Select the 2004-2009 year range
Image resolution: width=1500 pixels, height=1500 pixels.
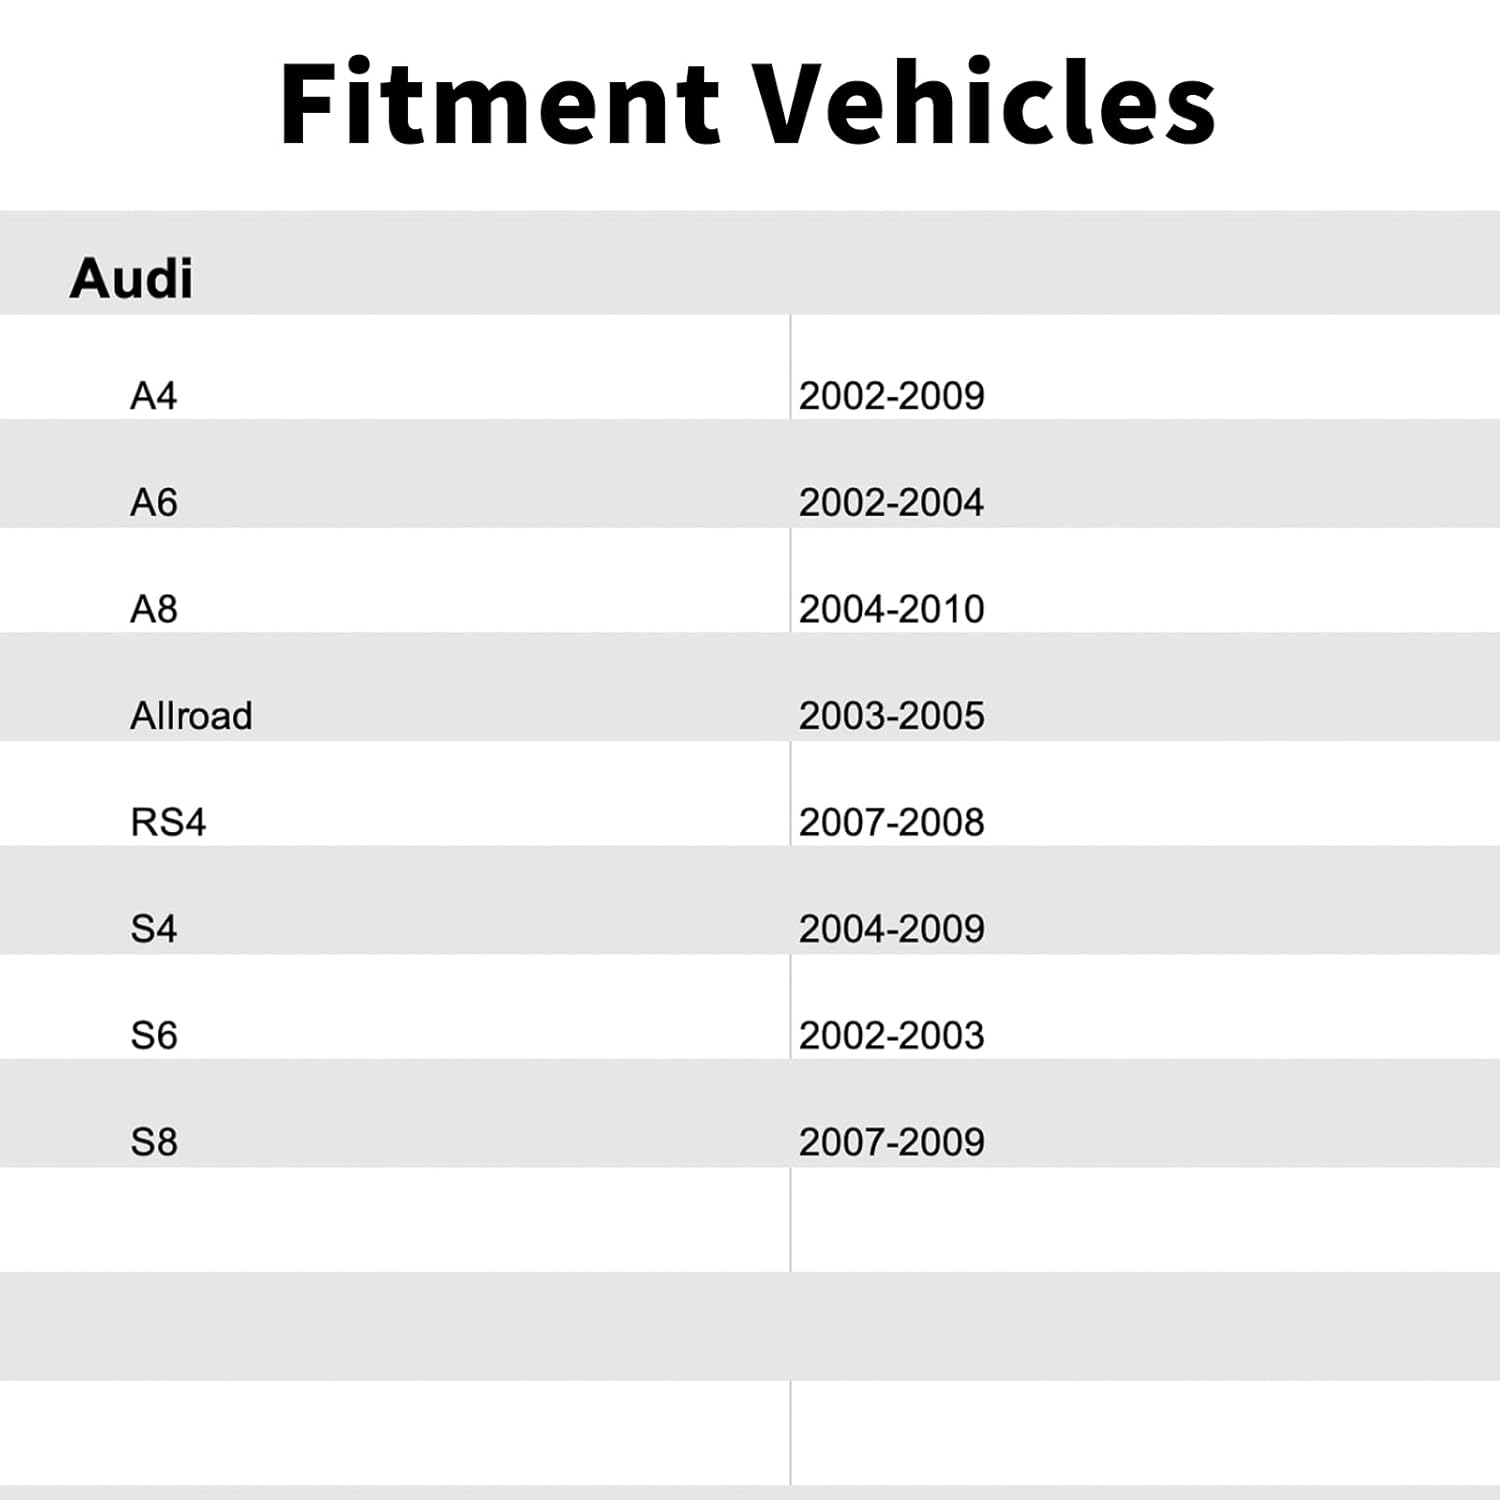[x=891, y=929]
